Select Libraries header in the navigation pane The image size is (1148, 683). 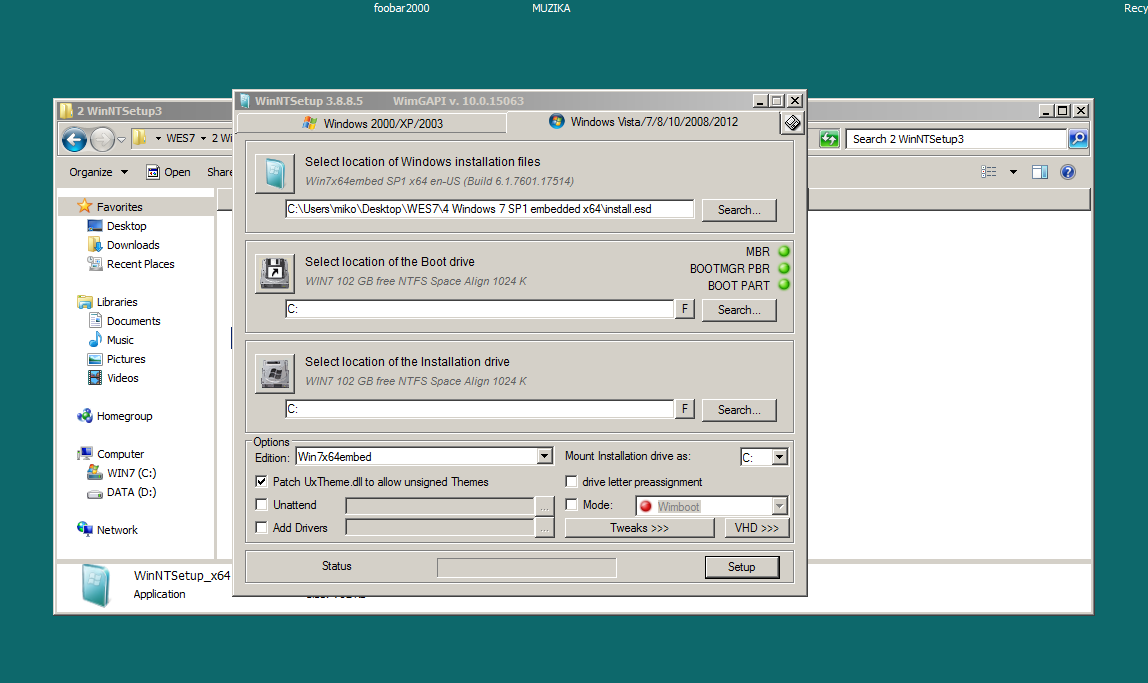(108, 302)
